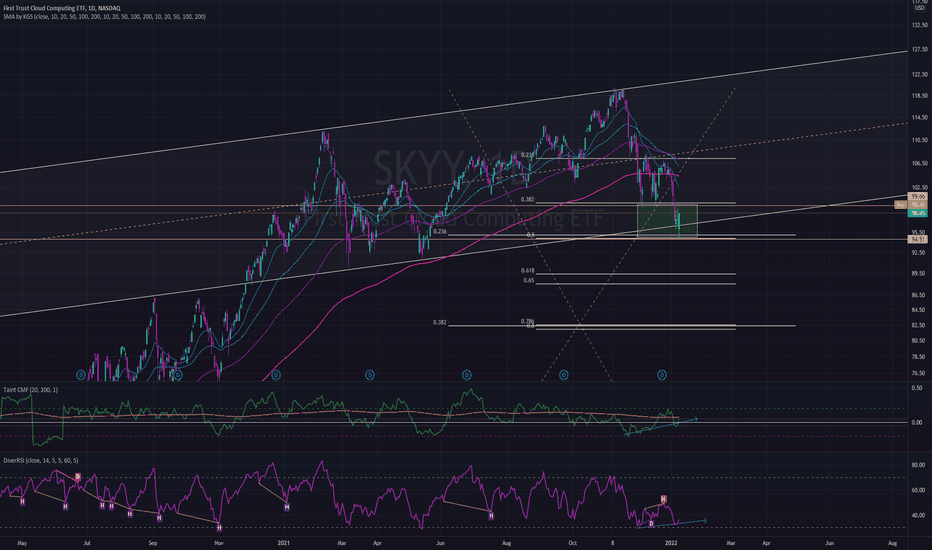Click the dividend marker just before the 2021 label
Image resolution: width=932 pixels, height=550 pixels.
[275, 375]
